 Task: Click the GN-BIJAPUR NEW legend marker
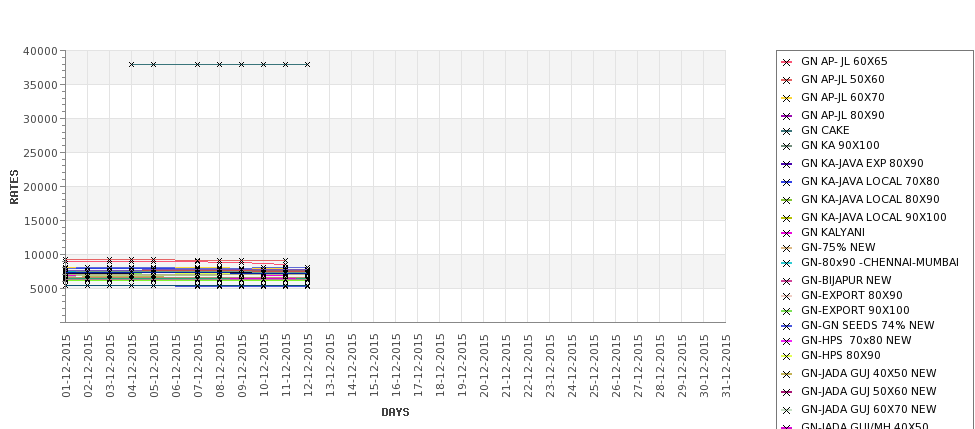[787, 282]
